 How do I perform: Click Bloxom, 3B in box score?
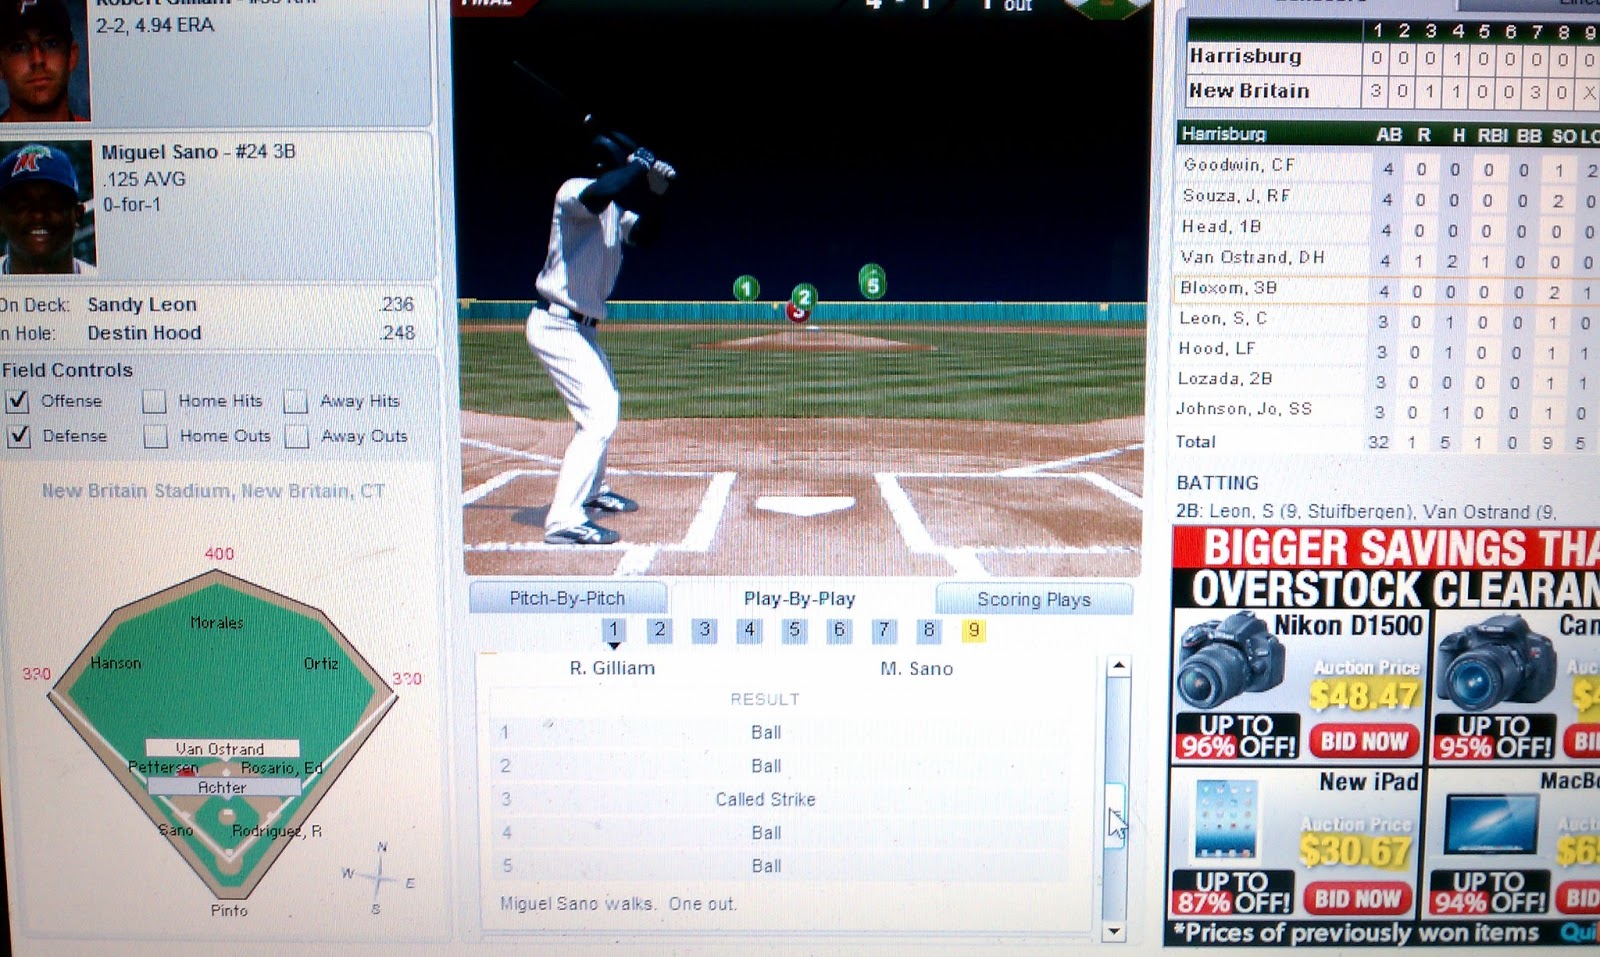pos(1229,288)
